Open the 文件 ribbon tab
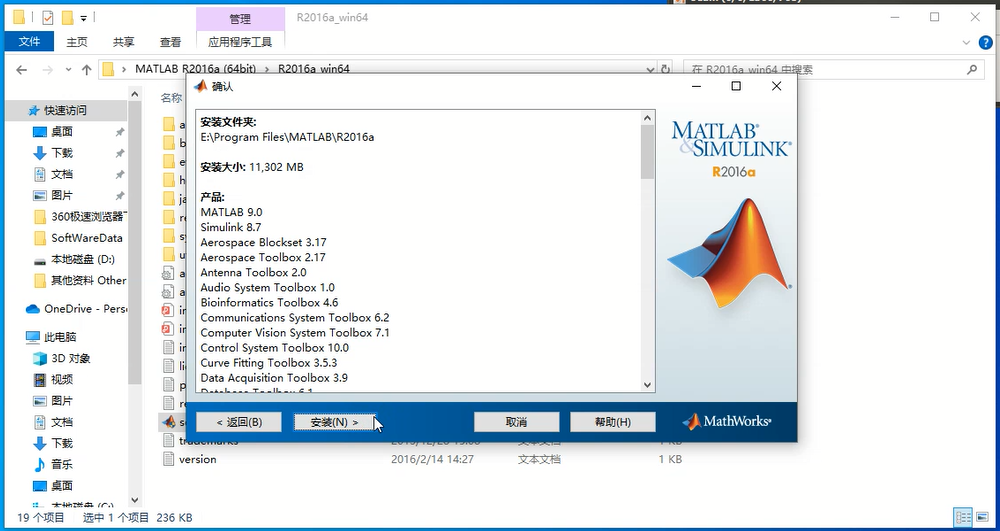Screen dimensions: 1000x531 point(29,41)
